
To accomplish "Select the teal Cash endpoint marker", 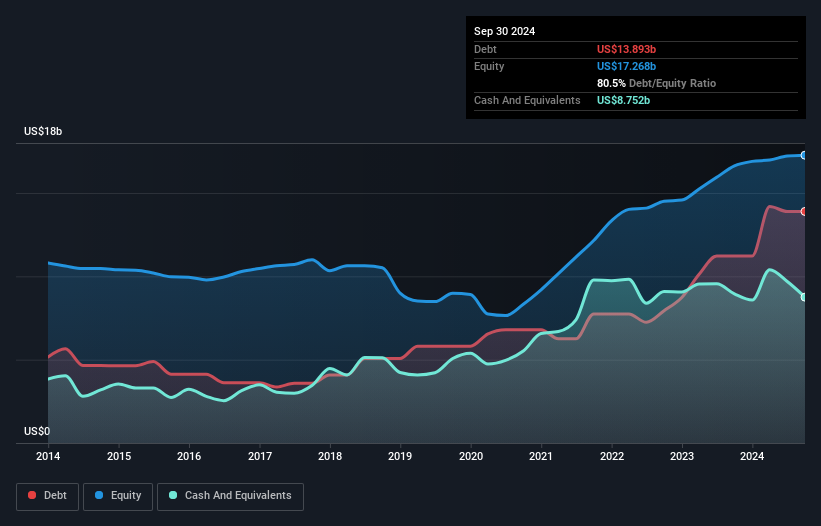I will coord(804,297).
